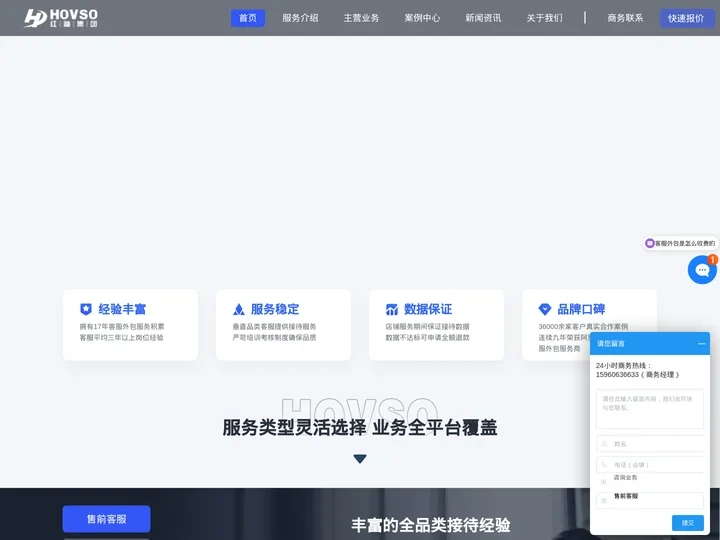Click hotline number 15960636633
The image size is (720, 540).
[617, 375]
